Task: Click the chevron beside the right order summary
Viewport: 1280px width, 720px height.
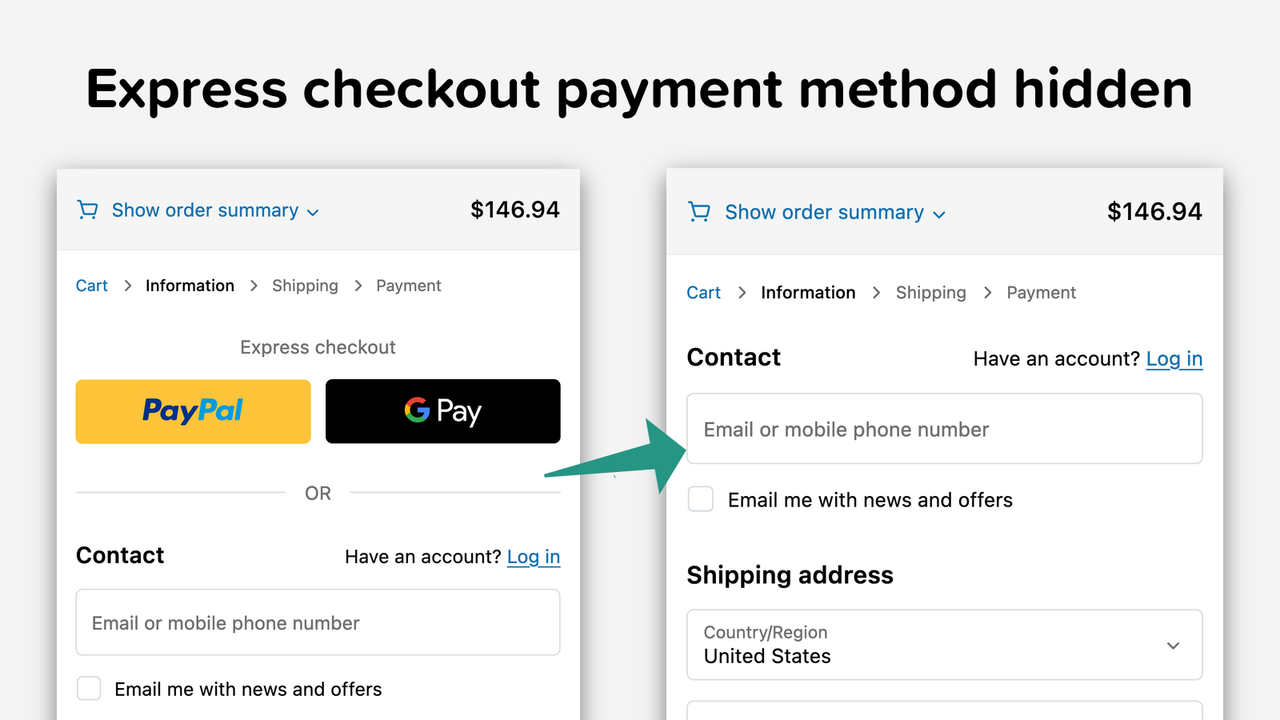Action: point(938,214)
